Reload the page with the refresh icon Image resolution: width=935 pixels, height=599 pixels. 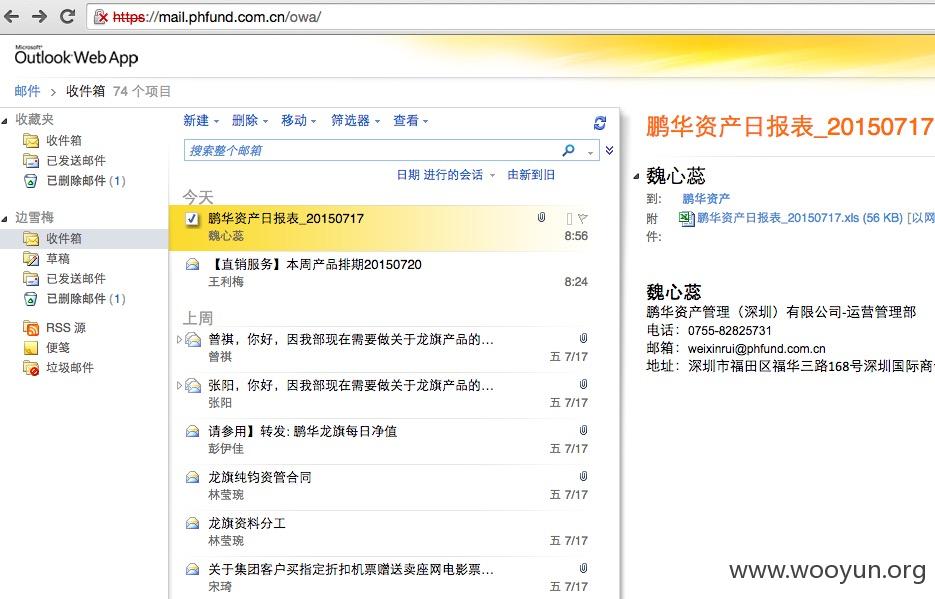(x=67, y=17)
